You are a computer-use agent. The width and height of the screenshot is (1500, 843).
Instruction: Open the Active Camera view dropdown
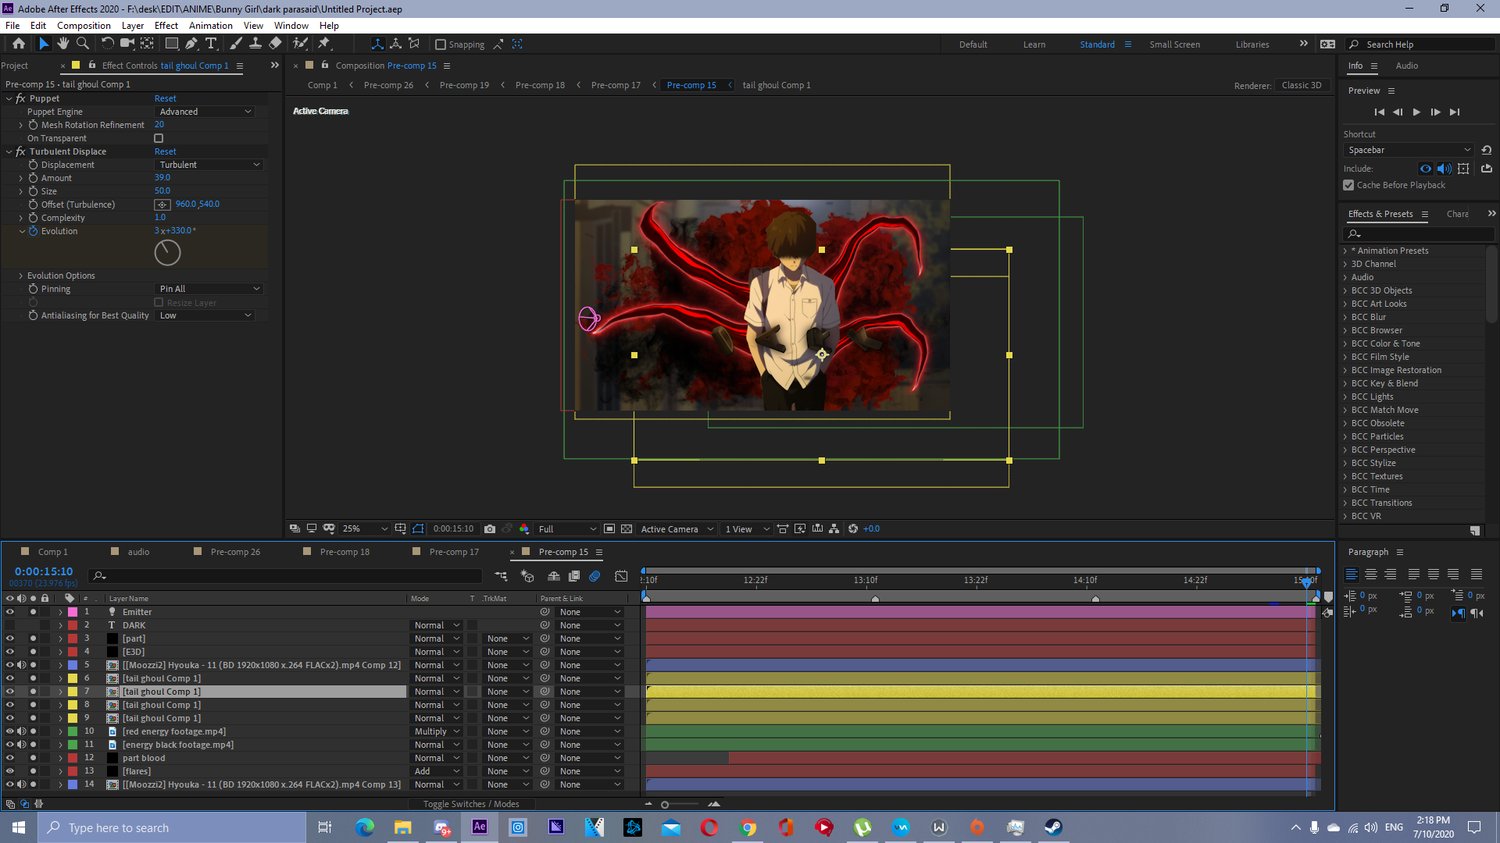(677, 529)
